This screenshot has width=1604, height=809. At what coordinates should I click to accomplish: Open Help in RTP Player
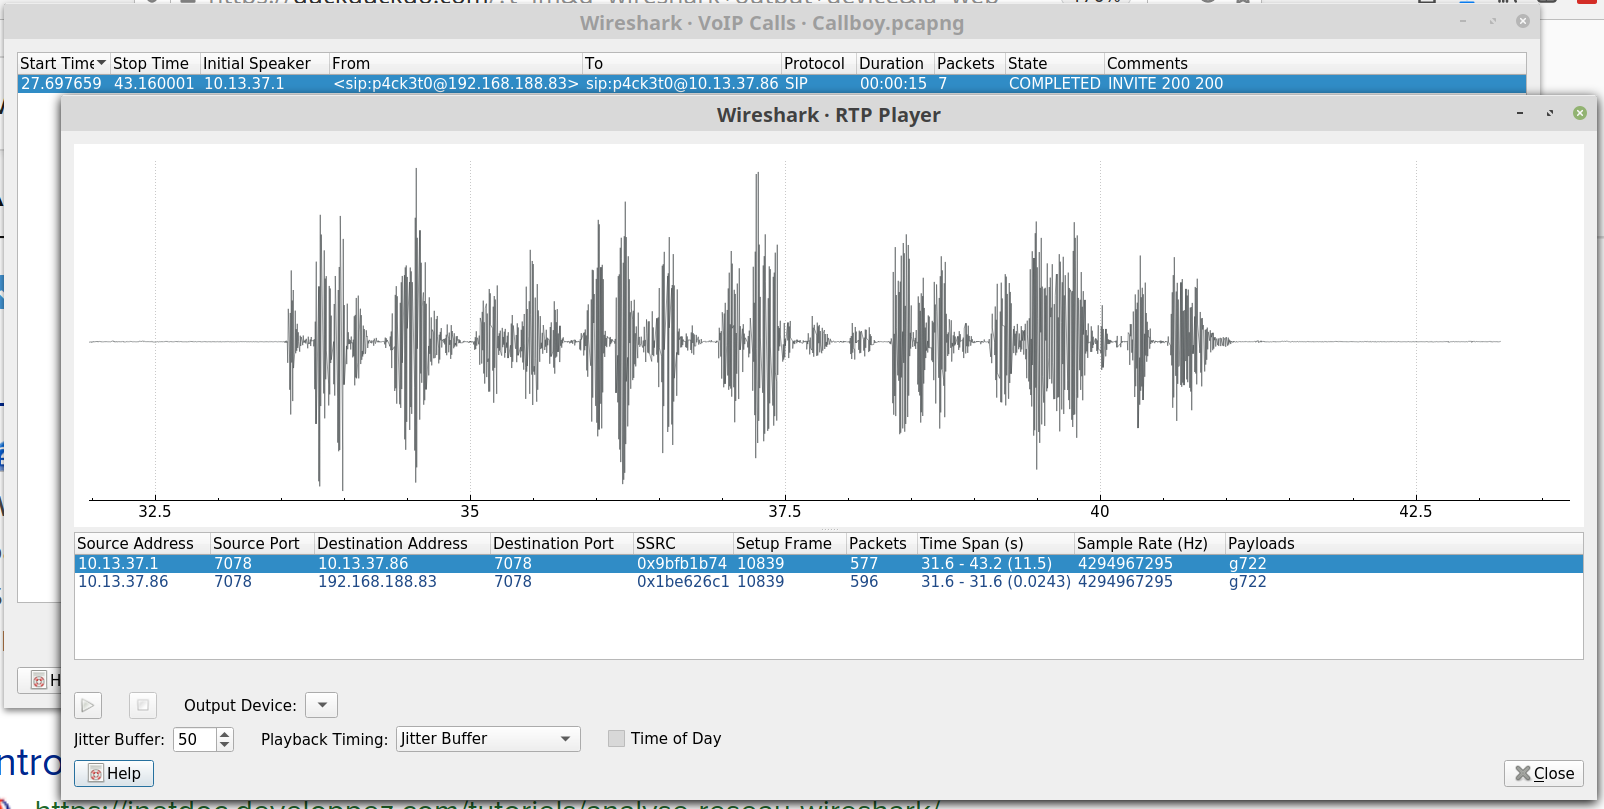(114, 773)
